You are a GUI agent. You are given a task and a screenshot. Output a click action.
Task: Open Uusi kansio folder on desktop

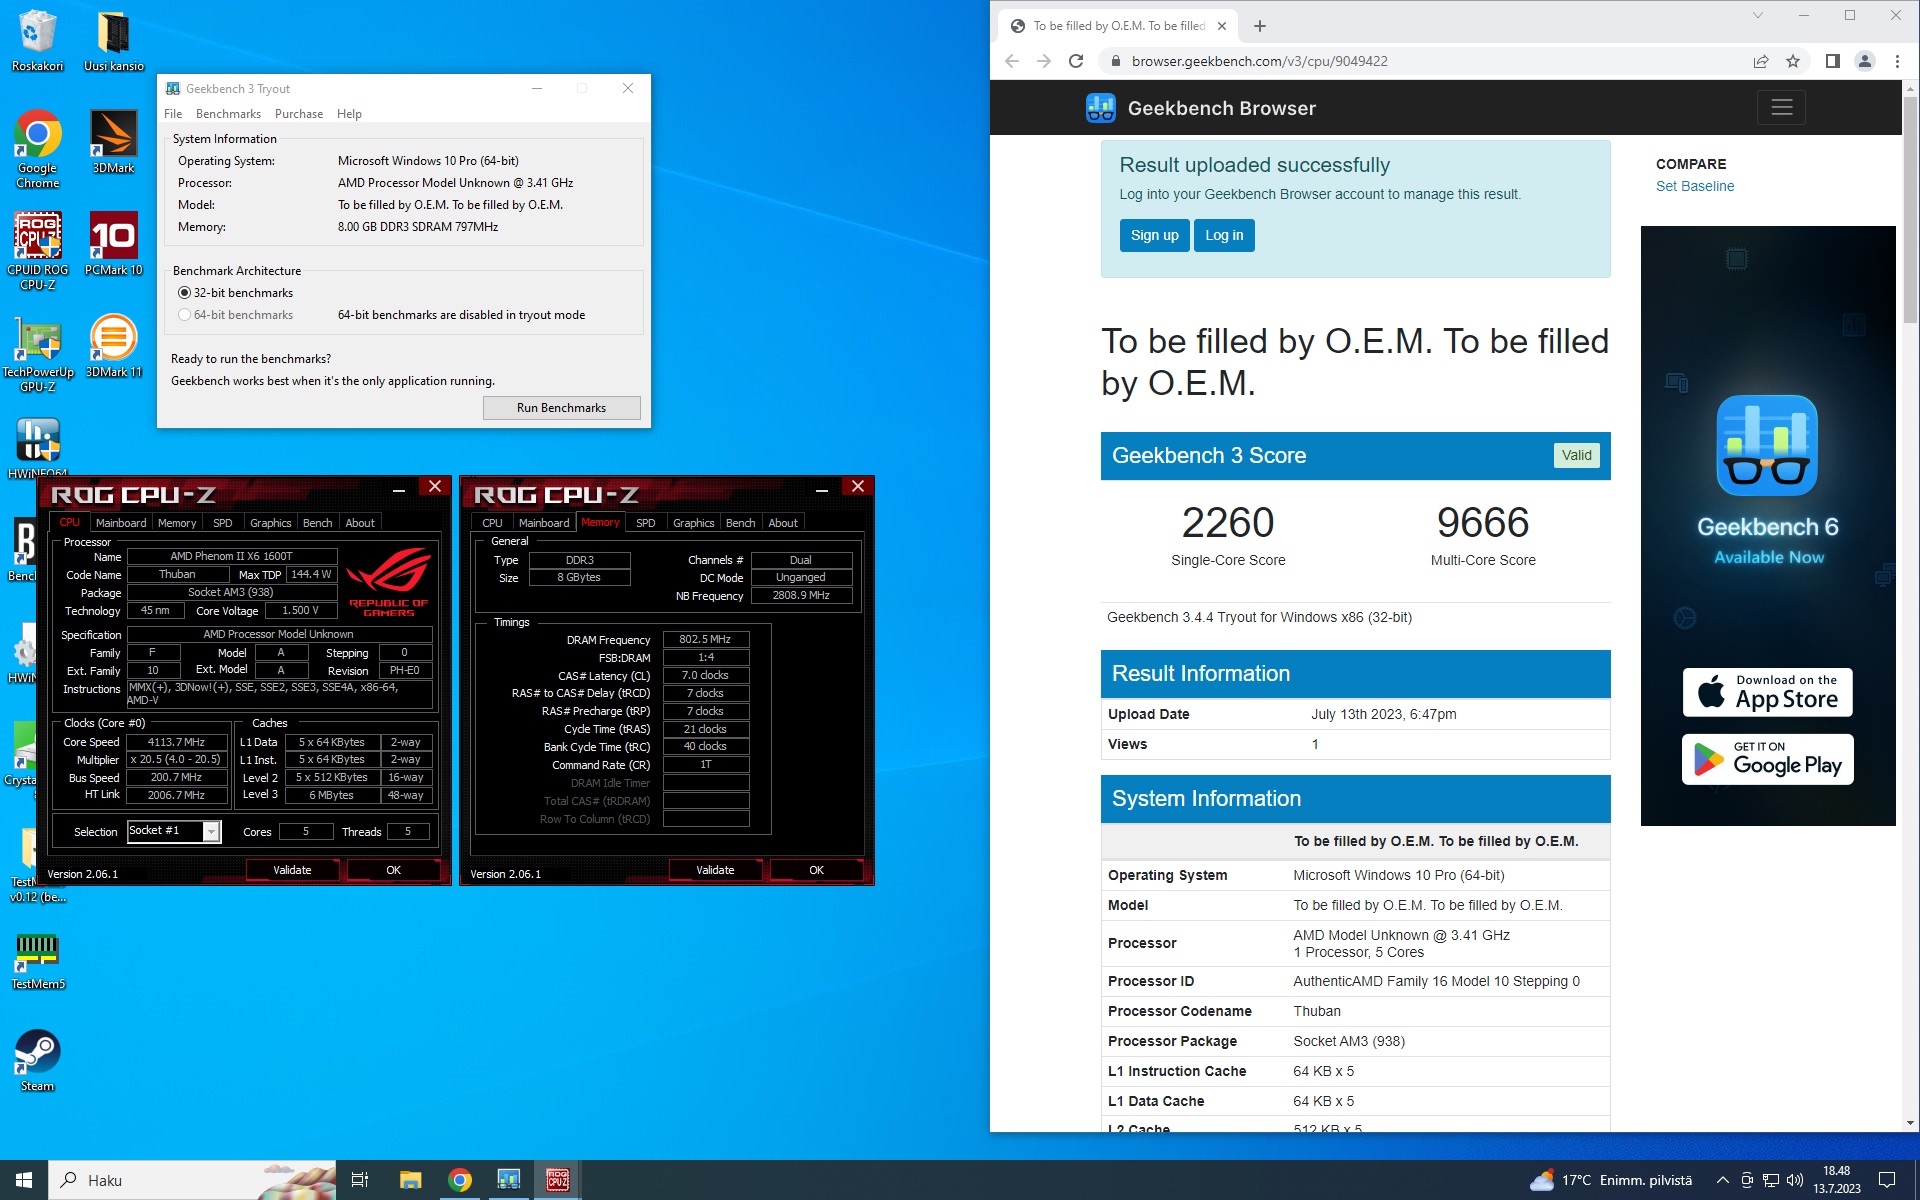113,41
